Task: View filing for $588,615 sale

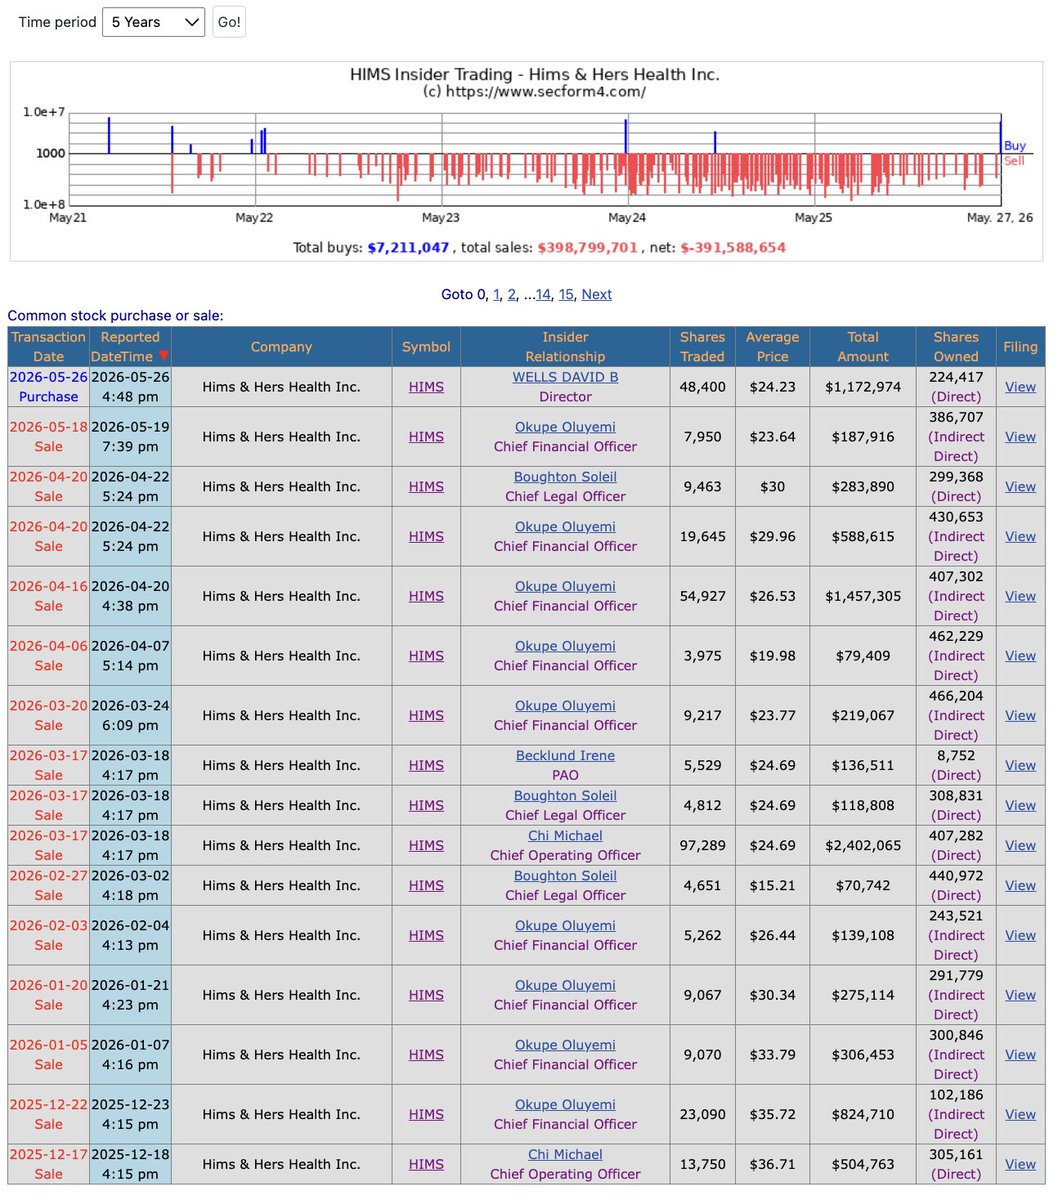Action: point(1020,536)
